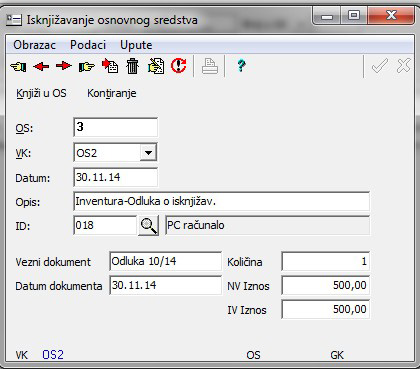Open the Upute menu

[136, 45]
